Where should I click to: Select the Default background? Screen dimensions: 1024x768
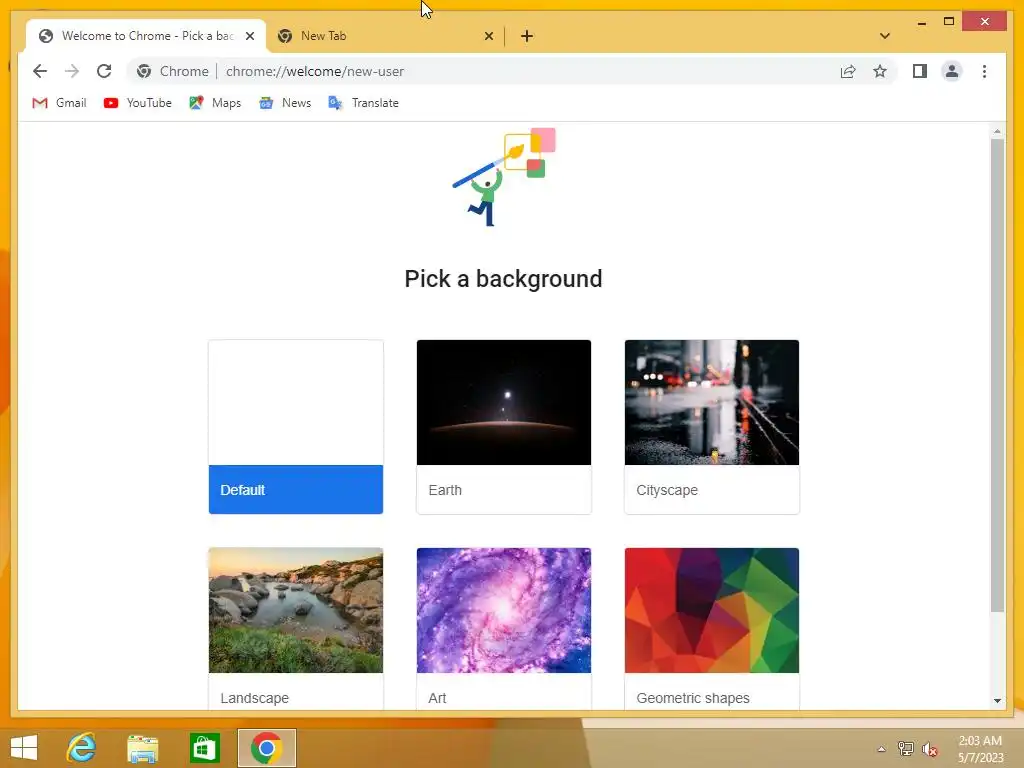pyautogui.click(x=296, y=427)
